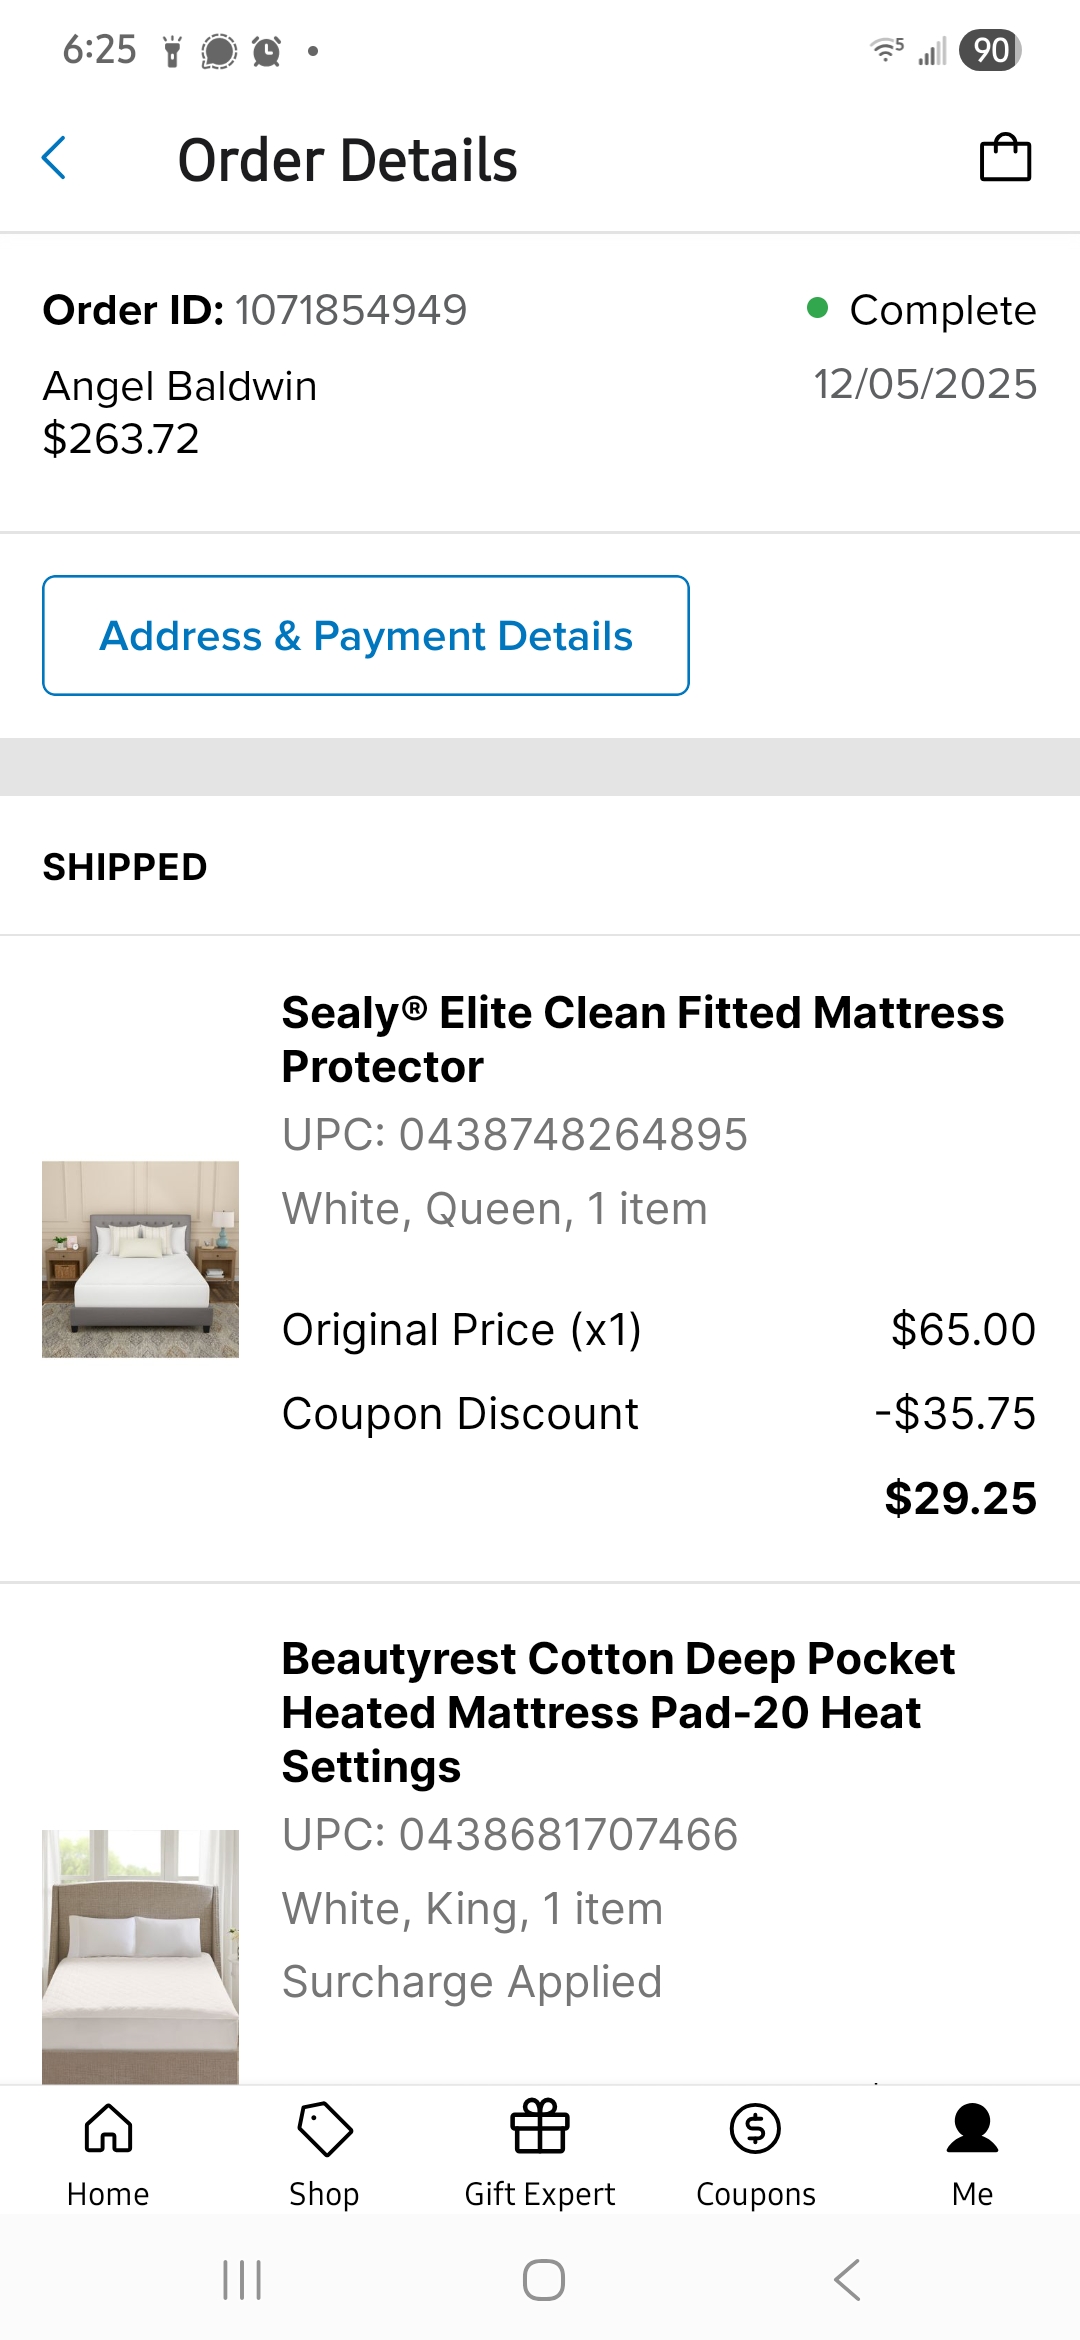Open Address & Payment Details
Viewport: 1080px width, 2340px height.
coord(366,635)
